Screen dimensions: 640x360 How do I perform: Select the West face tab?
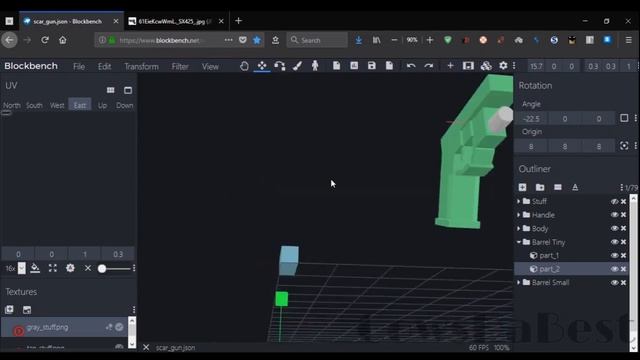57,105
